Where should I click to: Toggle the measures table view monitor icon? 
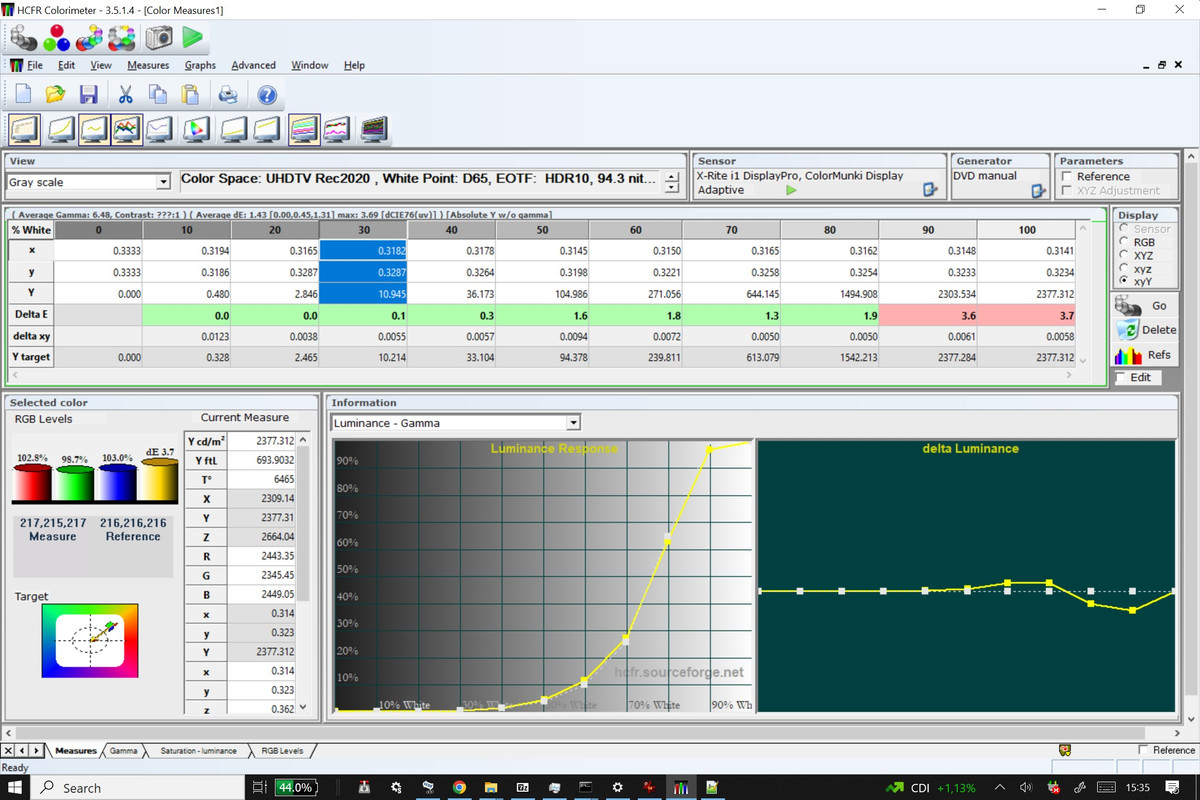[23, 129]
